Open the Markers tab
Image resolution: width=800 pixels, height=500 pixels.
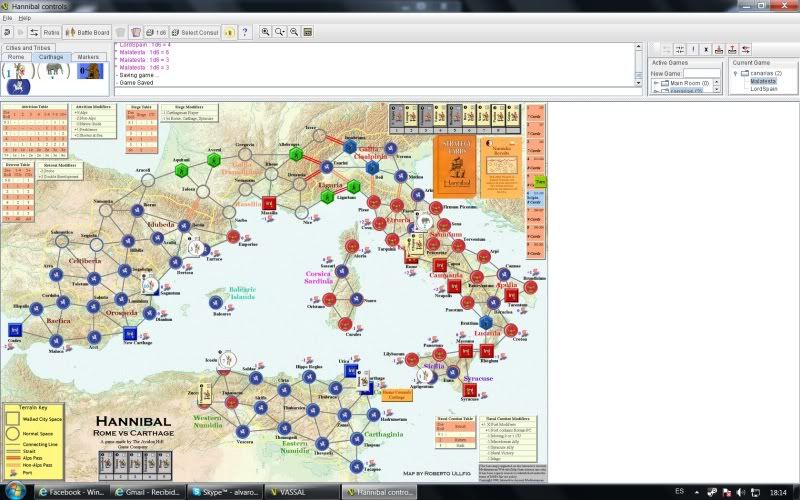[x=88, y=57]
